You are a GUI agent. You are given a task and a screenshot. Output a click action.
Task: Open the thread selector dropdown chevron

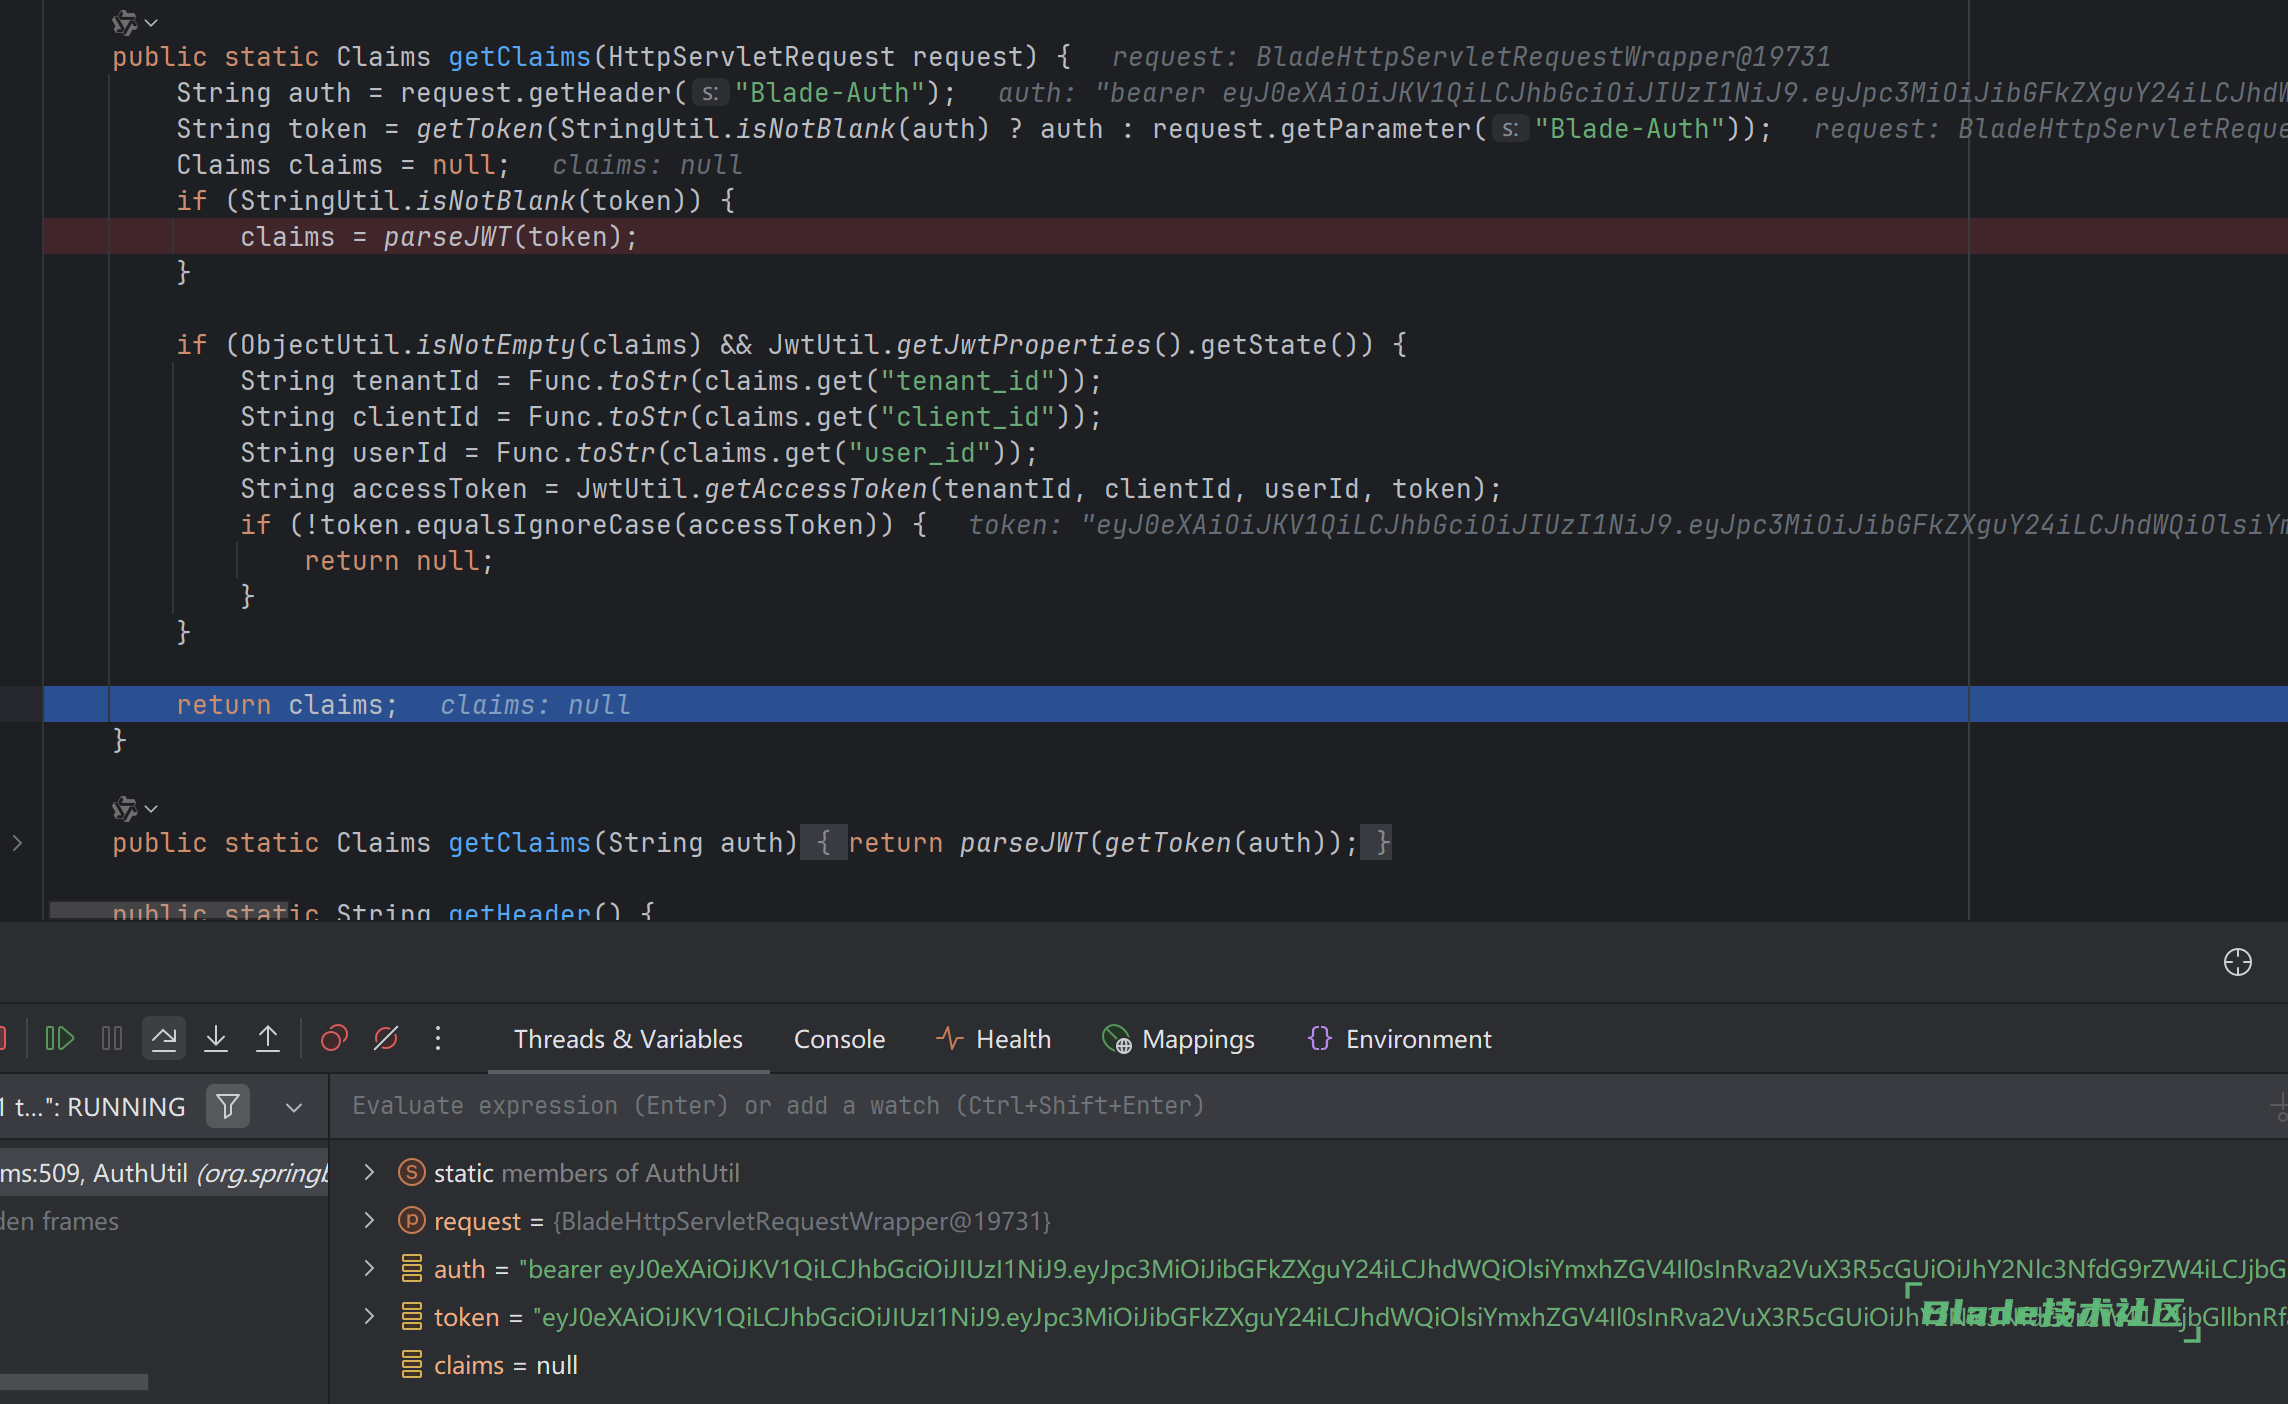294,1107
